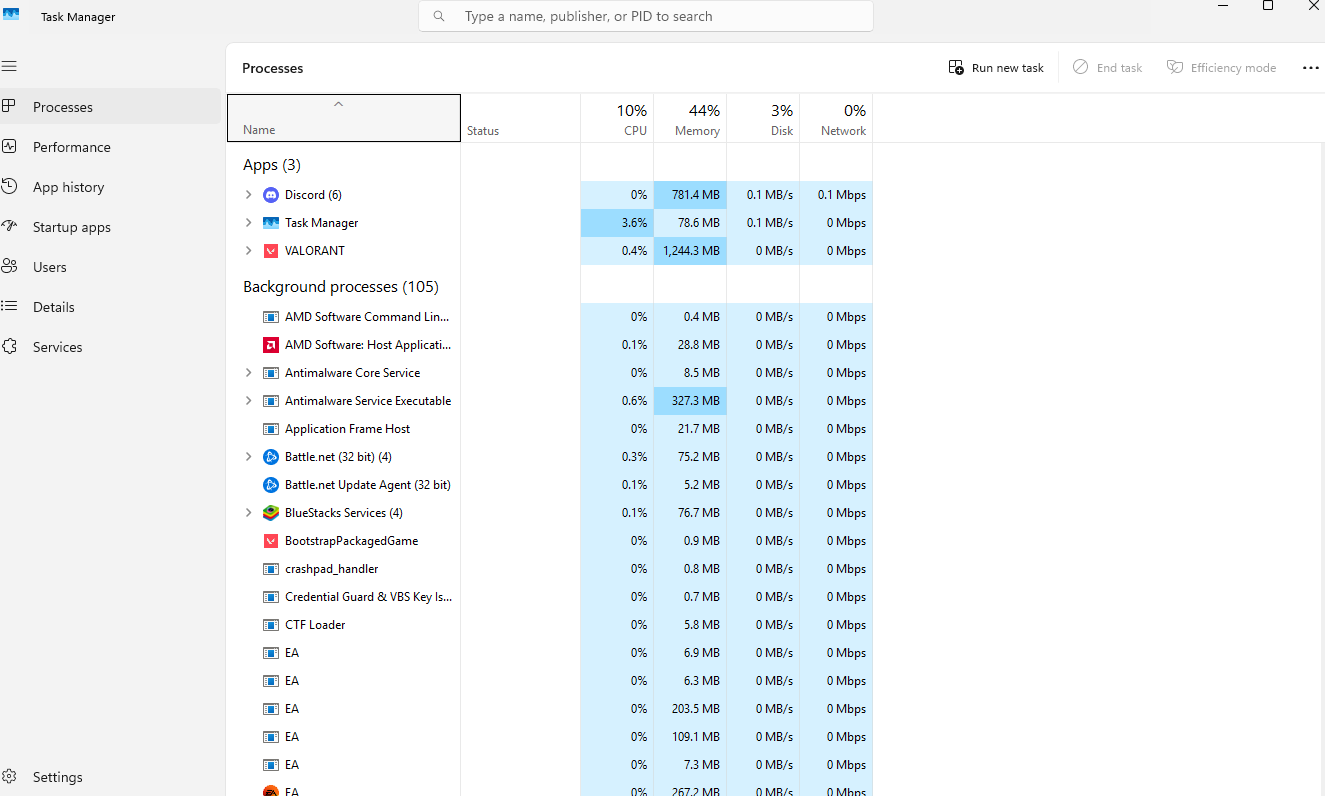This screenshot has width=1325, height=796.
Task: Click the Task Manager process row icon
Action: click(271, 223)
